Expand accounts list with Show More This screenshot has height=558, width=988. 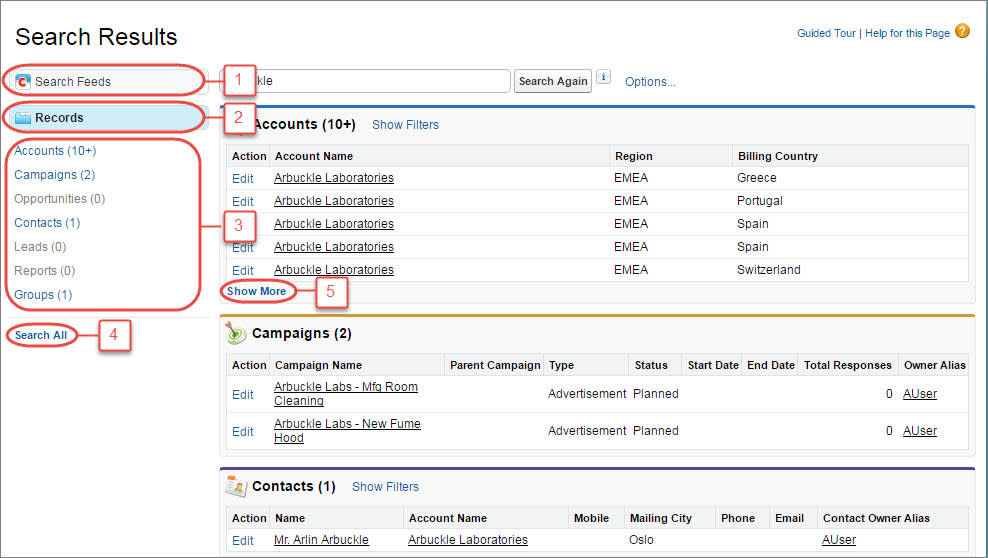[256, 291]
